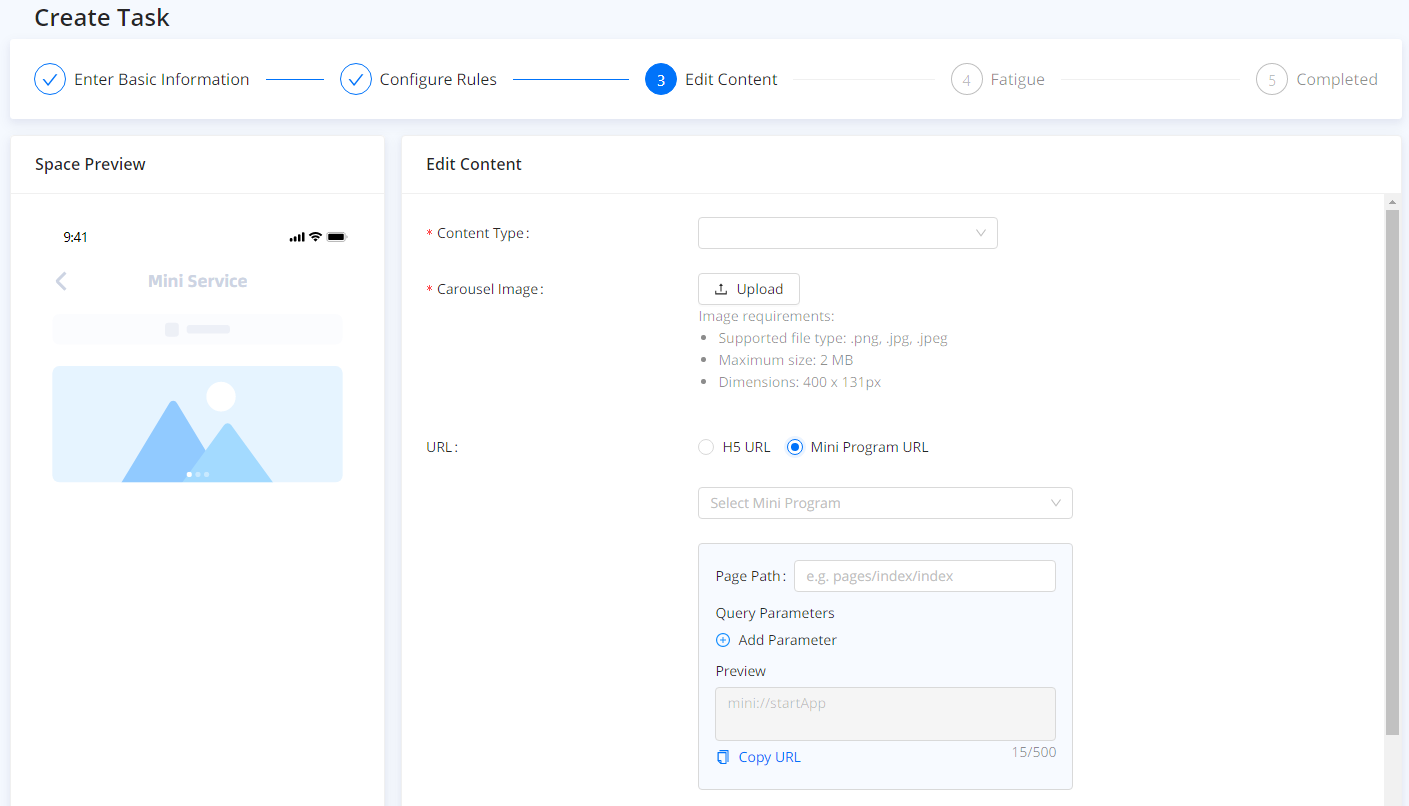Click the copy icon next to Copy URL
The width and height of the screenshot is (1409, 806).
[723, 757]
